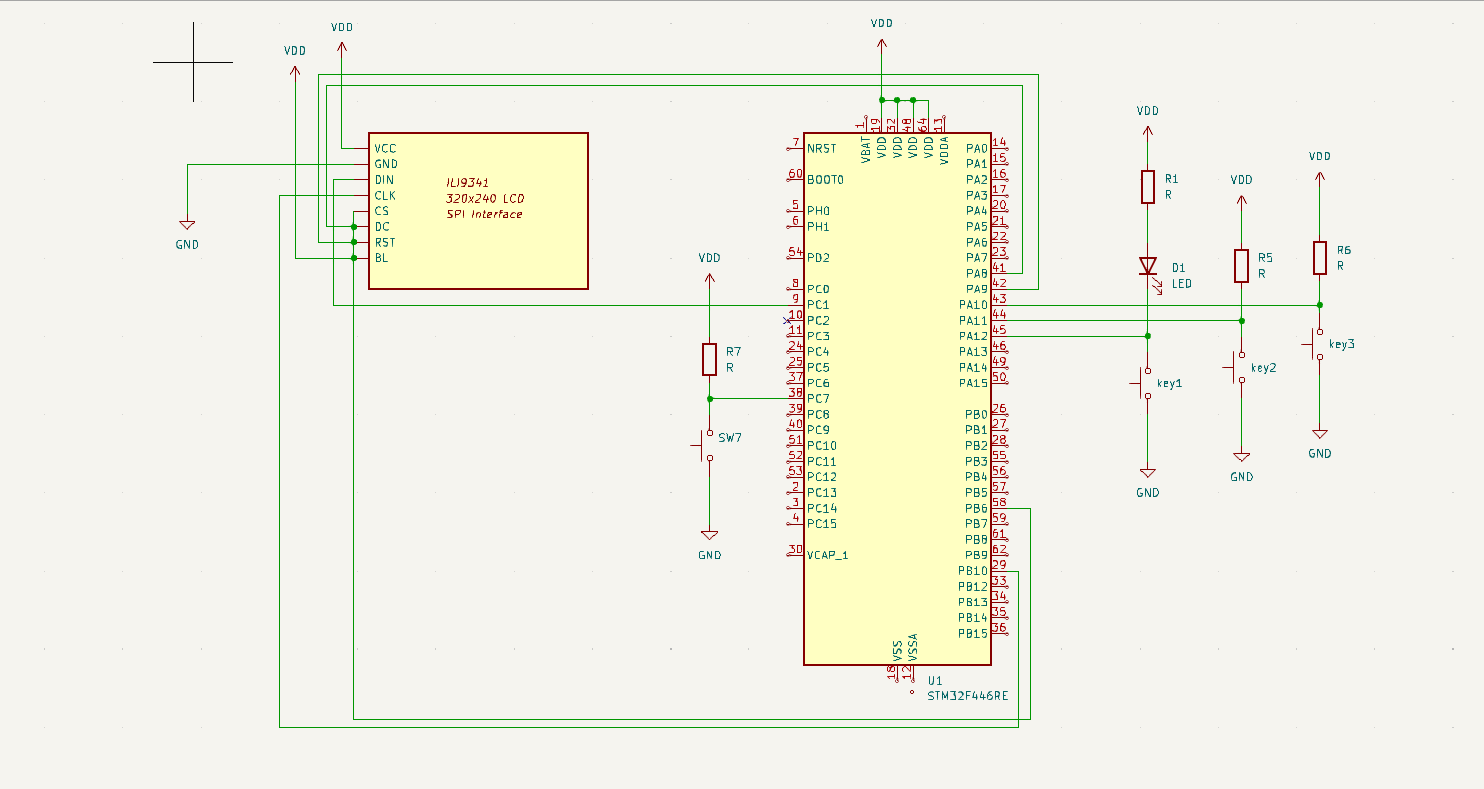Viewport: 1484px width, 789px height.
Task: Click the VSSA pin label
Action: [x=913, y=647]
